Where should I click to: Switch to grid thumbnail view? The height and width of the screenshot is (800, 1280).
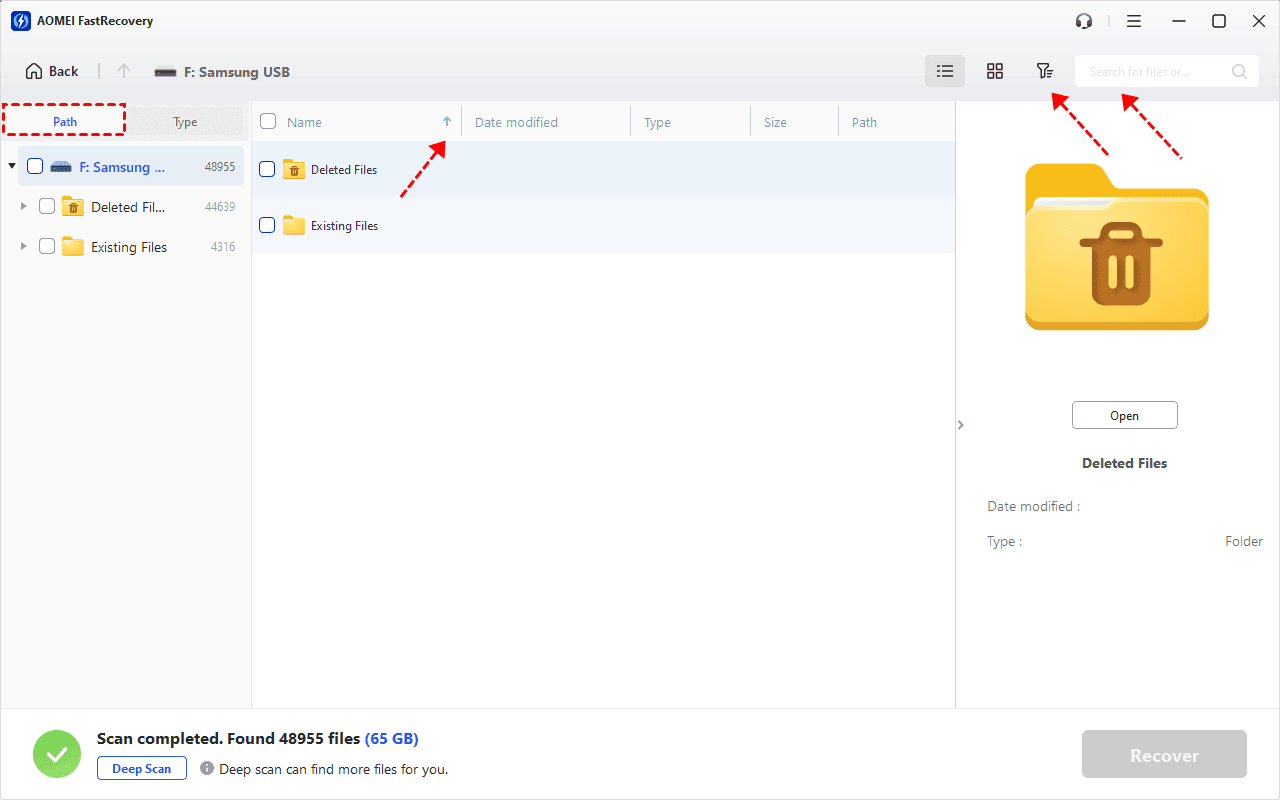pos(995,71)
